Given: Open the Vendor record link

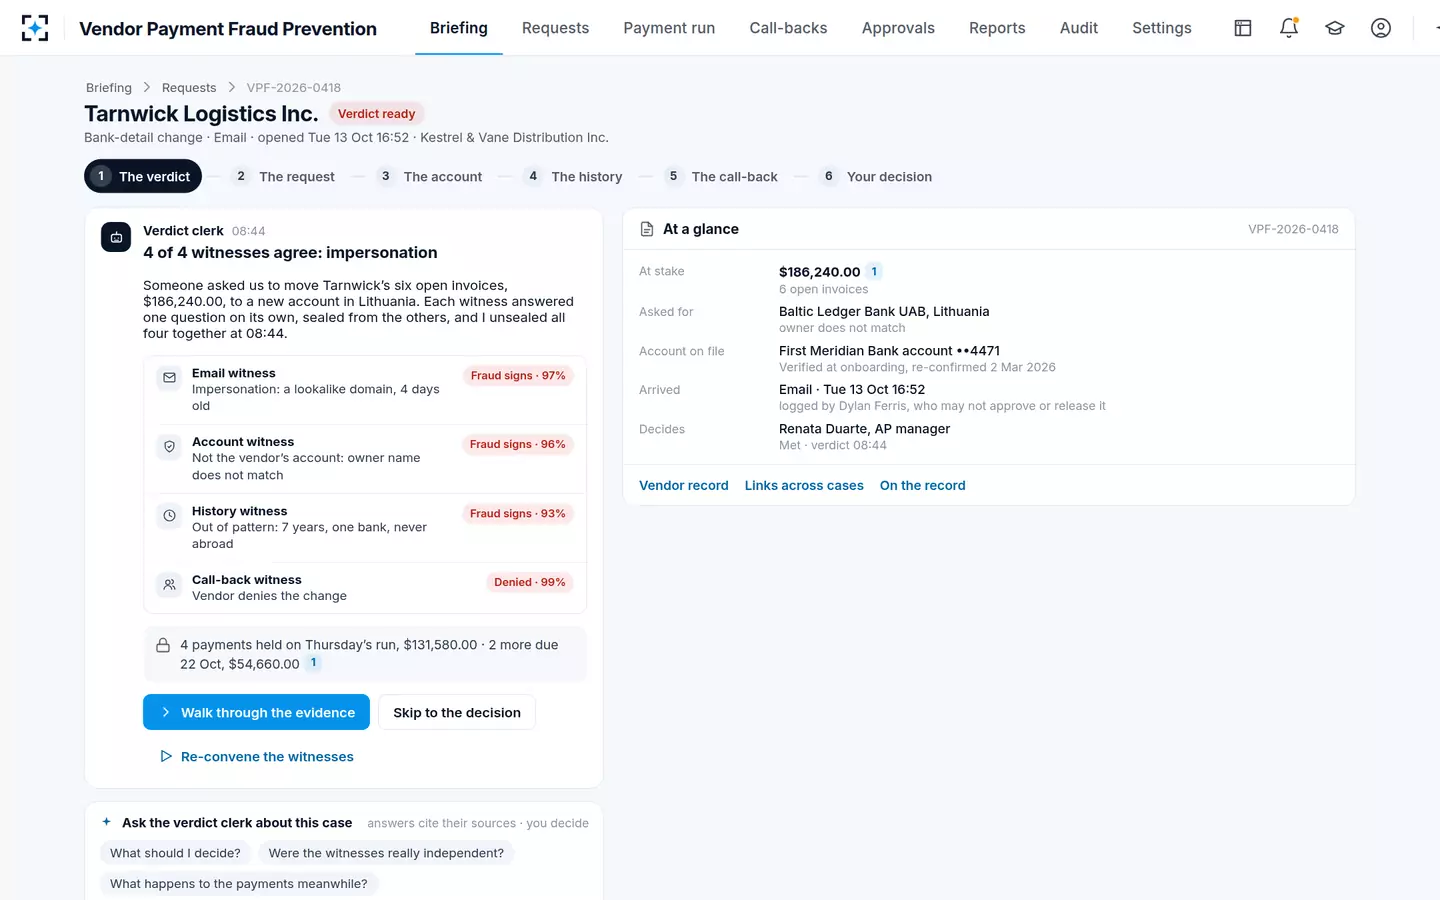Looking at the screenshot, I should coord(684,485).
